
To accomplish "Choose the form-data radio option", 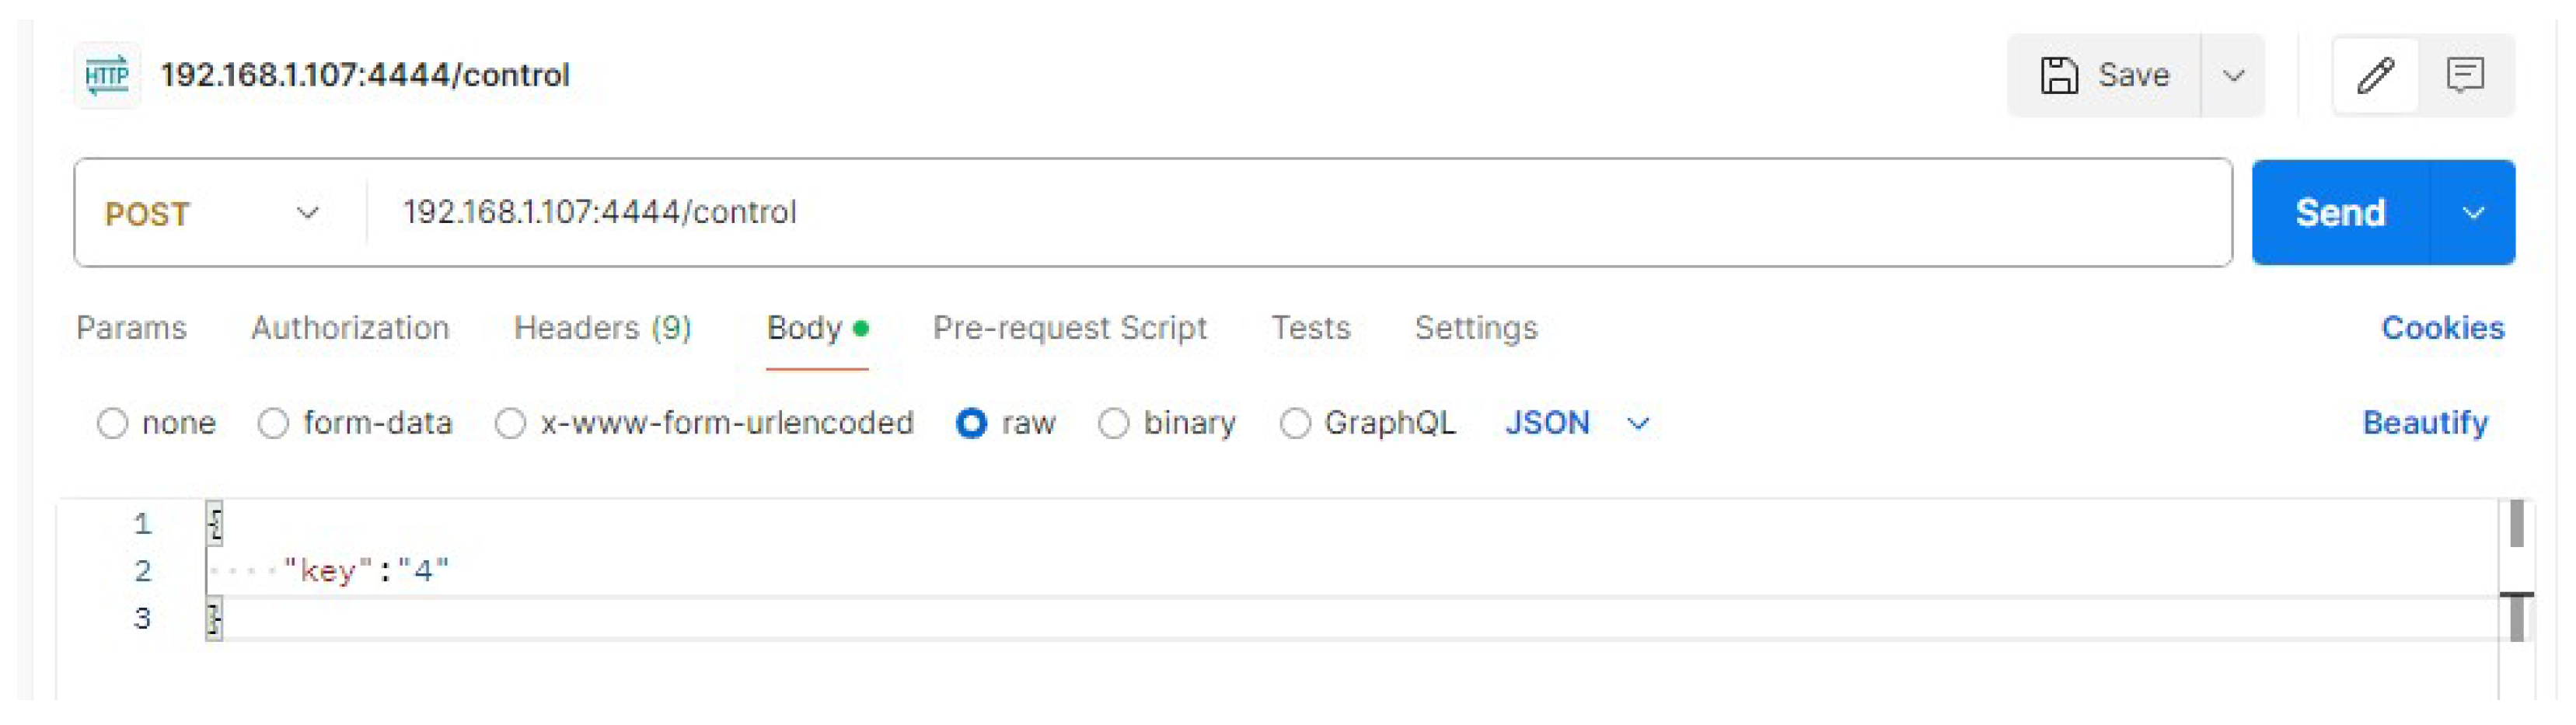I will pos(273,423).
